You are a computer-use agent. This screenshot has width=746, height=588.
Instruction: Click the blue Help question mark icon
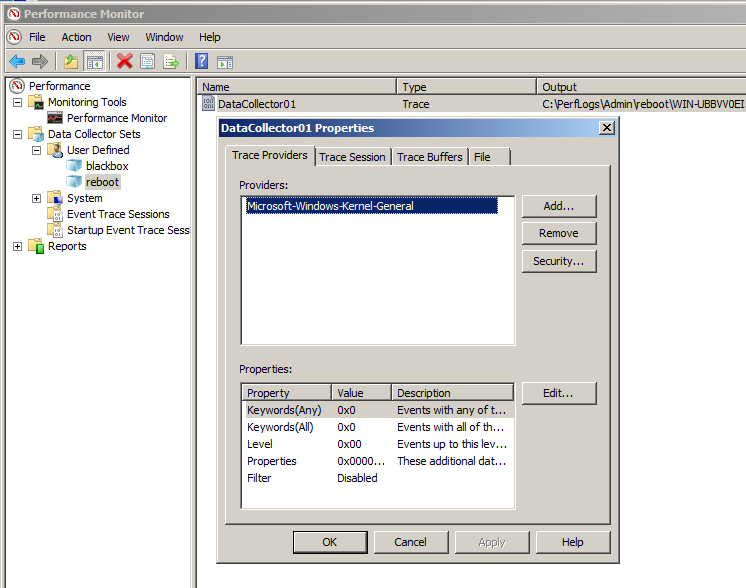click(202, 61)
